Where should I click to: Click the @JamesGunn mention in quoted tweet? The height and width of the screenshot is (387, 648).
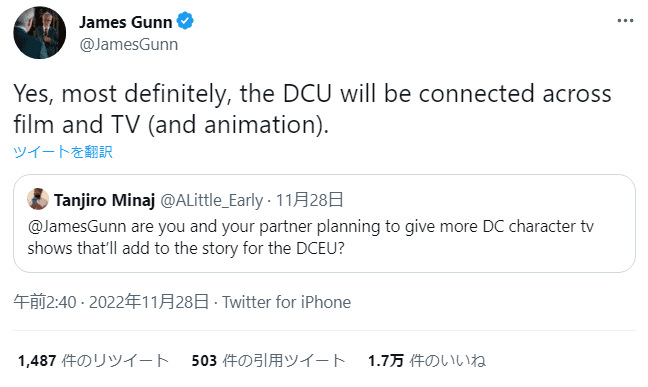[x=77, y=227]
